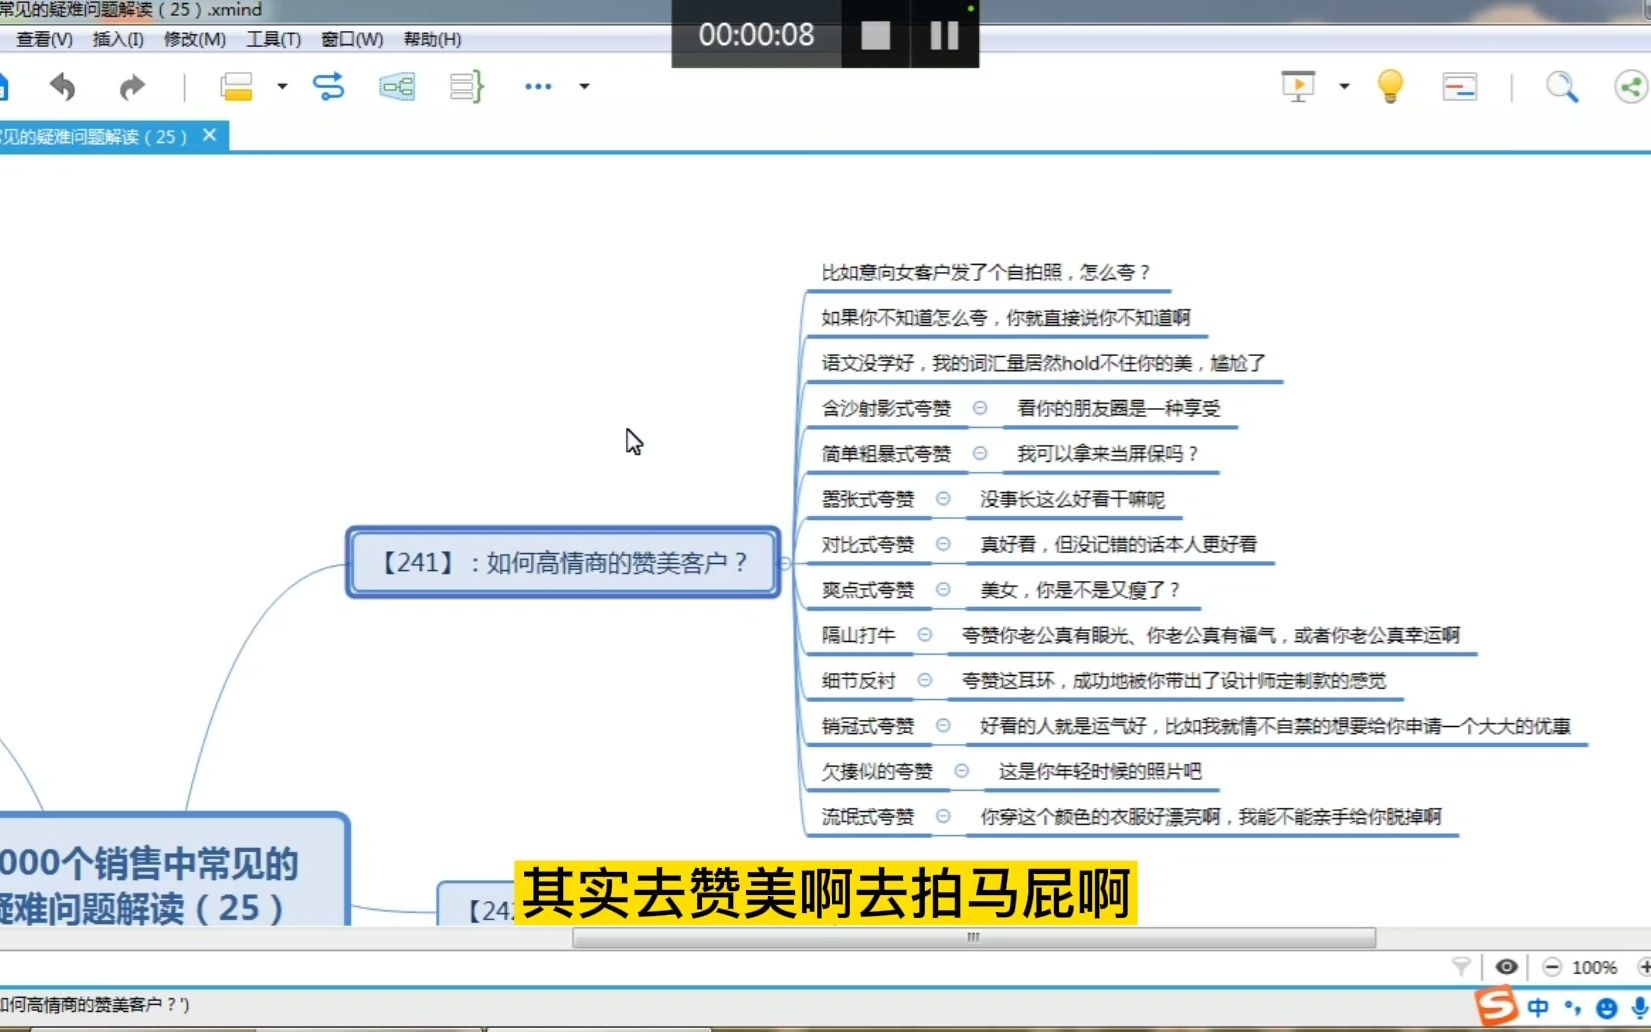Click the redo arrow in the toolbar
Image resolution: width=1651 pixels, height=1032 pixels.
point(132,88)
